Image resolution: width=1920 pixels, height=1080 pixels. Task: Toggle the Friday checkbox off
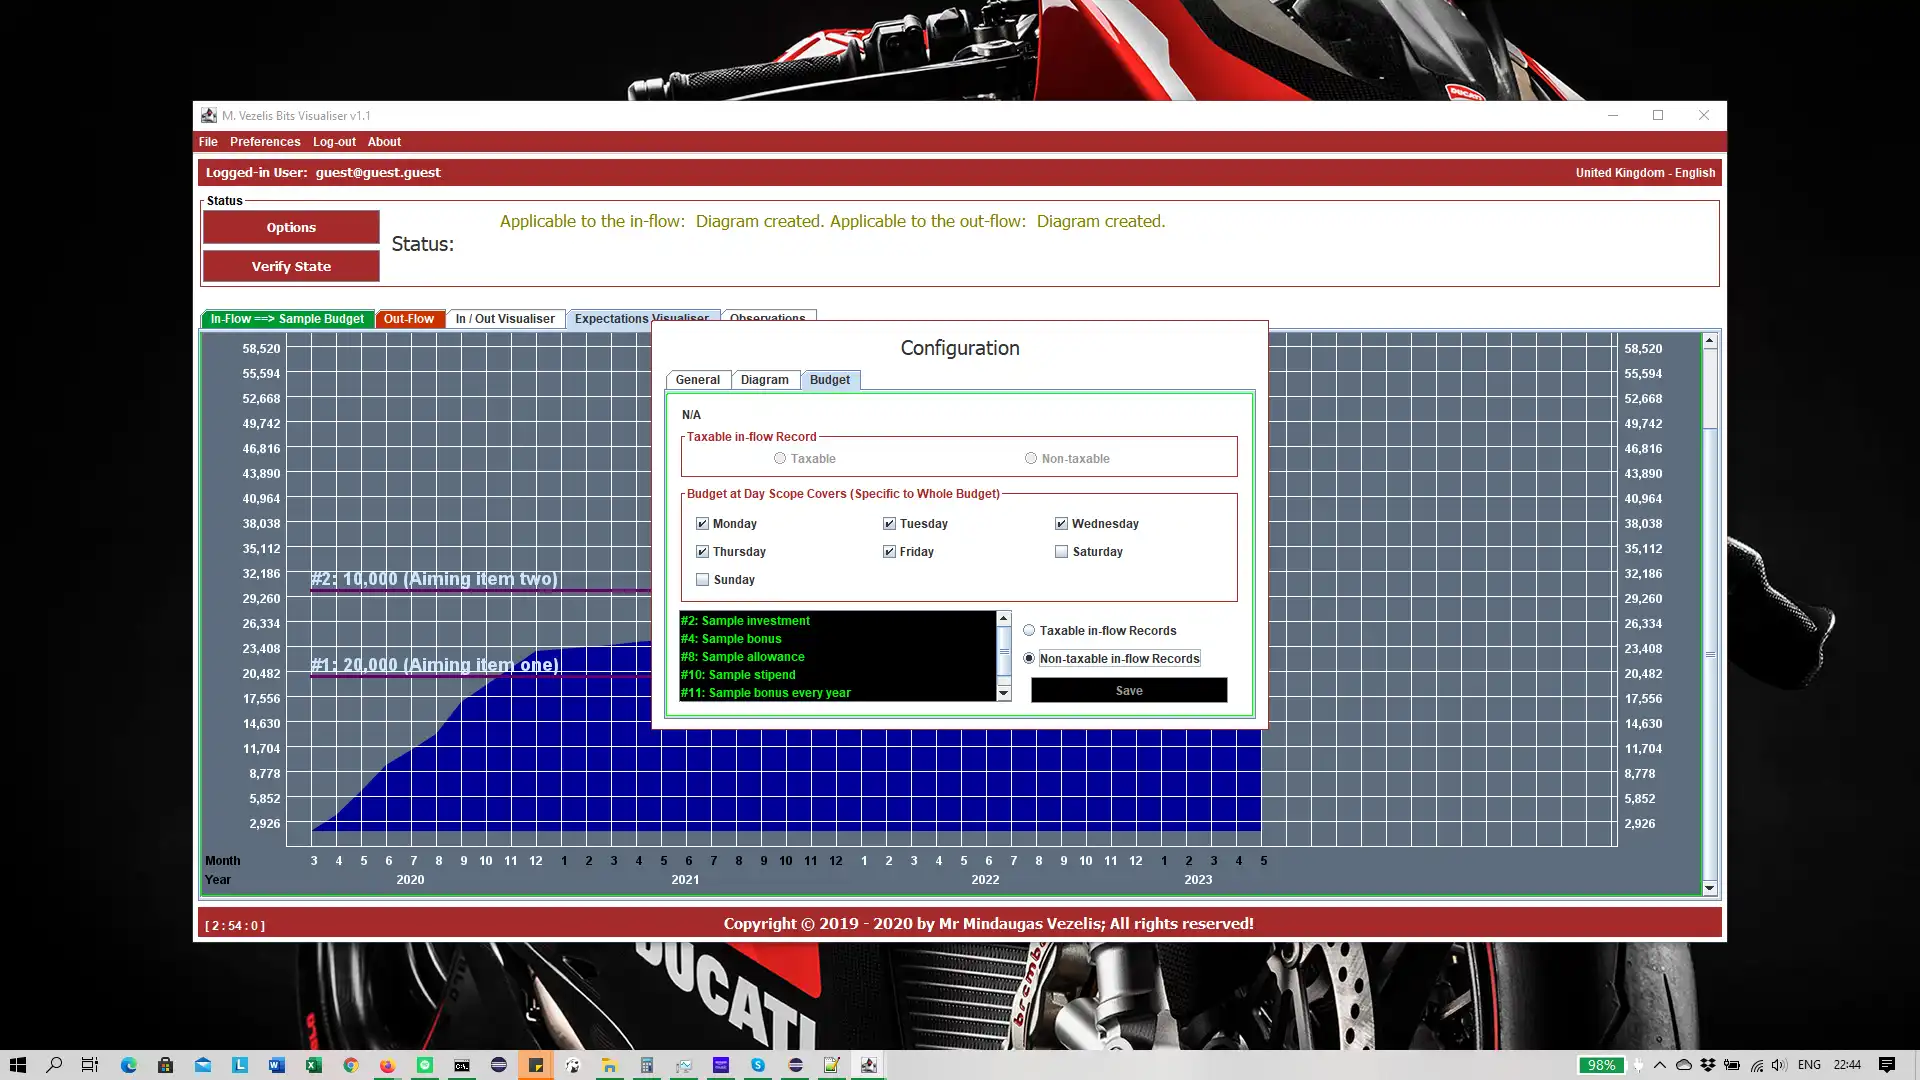tap(890, 551)
